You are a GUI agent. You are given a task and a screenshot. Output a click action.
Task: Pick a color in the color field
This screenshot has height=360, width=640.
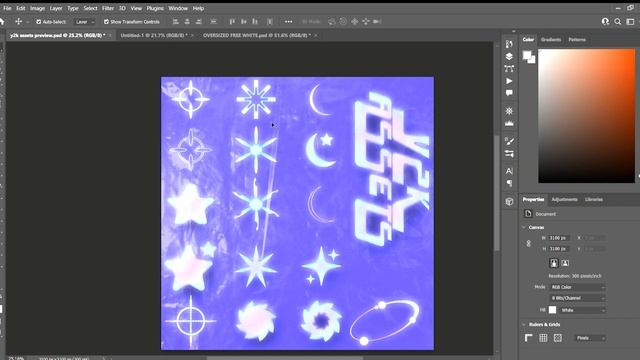click(x=587, y=116)
